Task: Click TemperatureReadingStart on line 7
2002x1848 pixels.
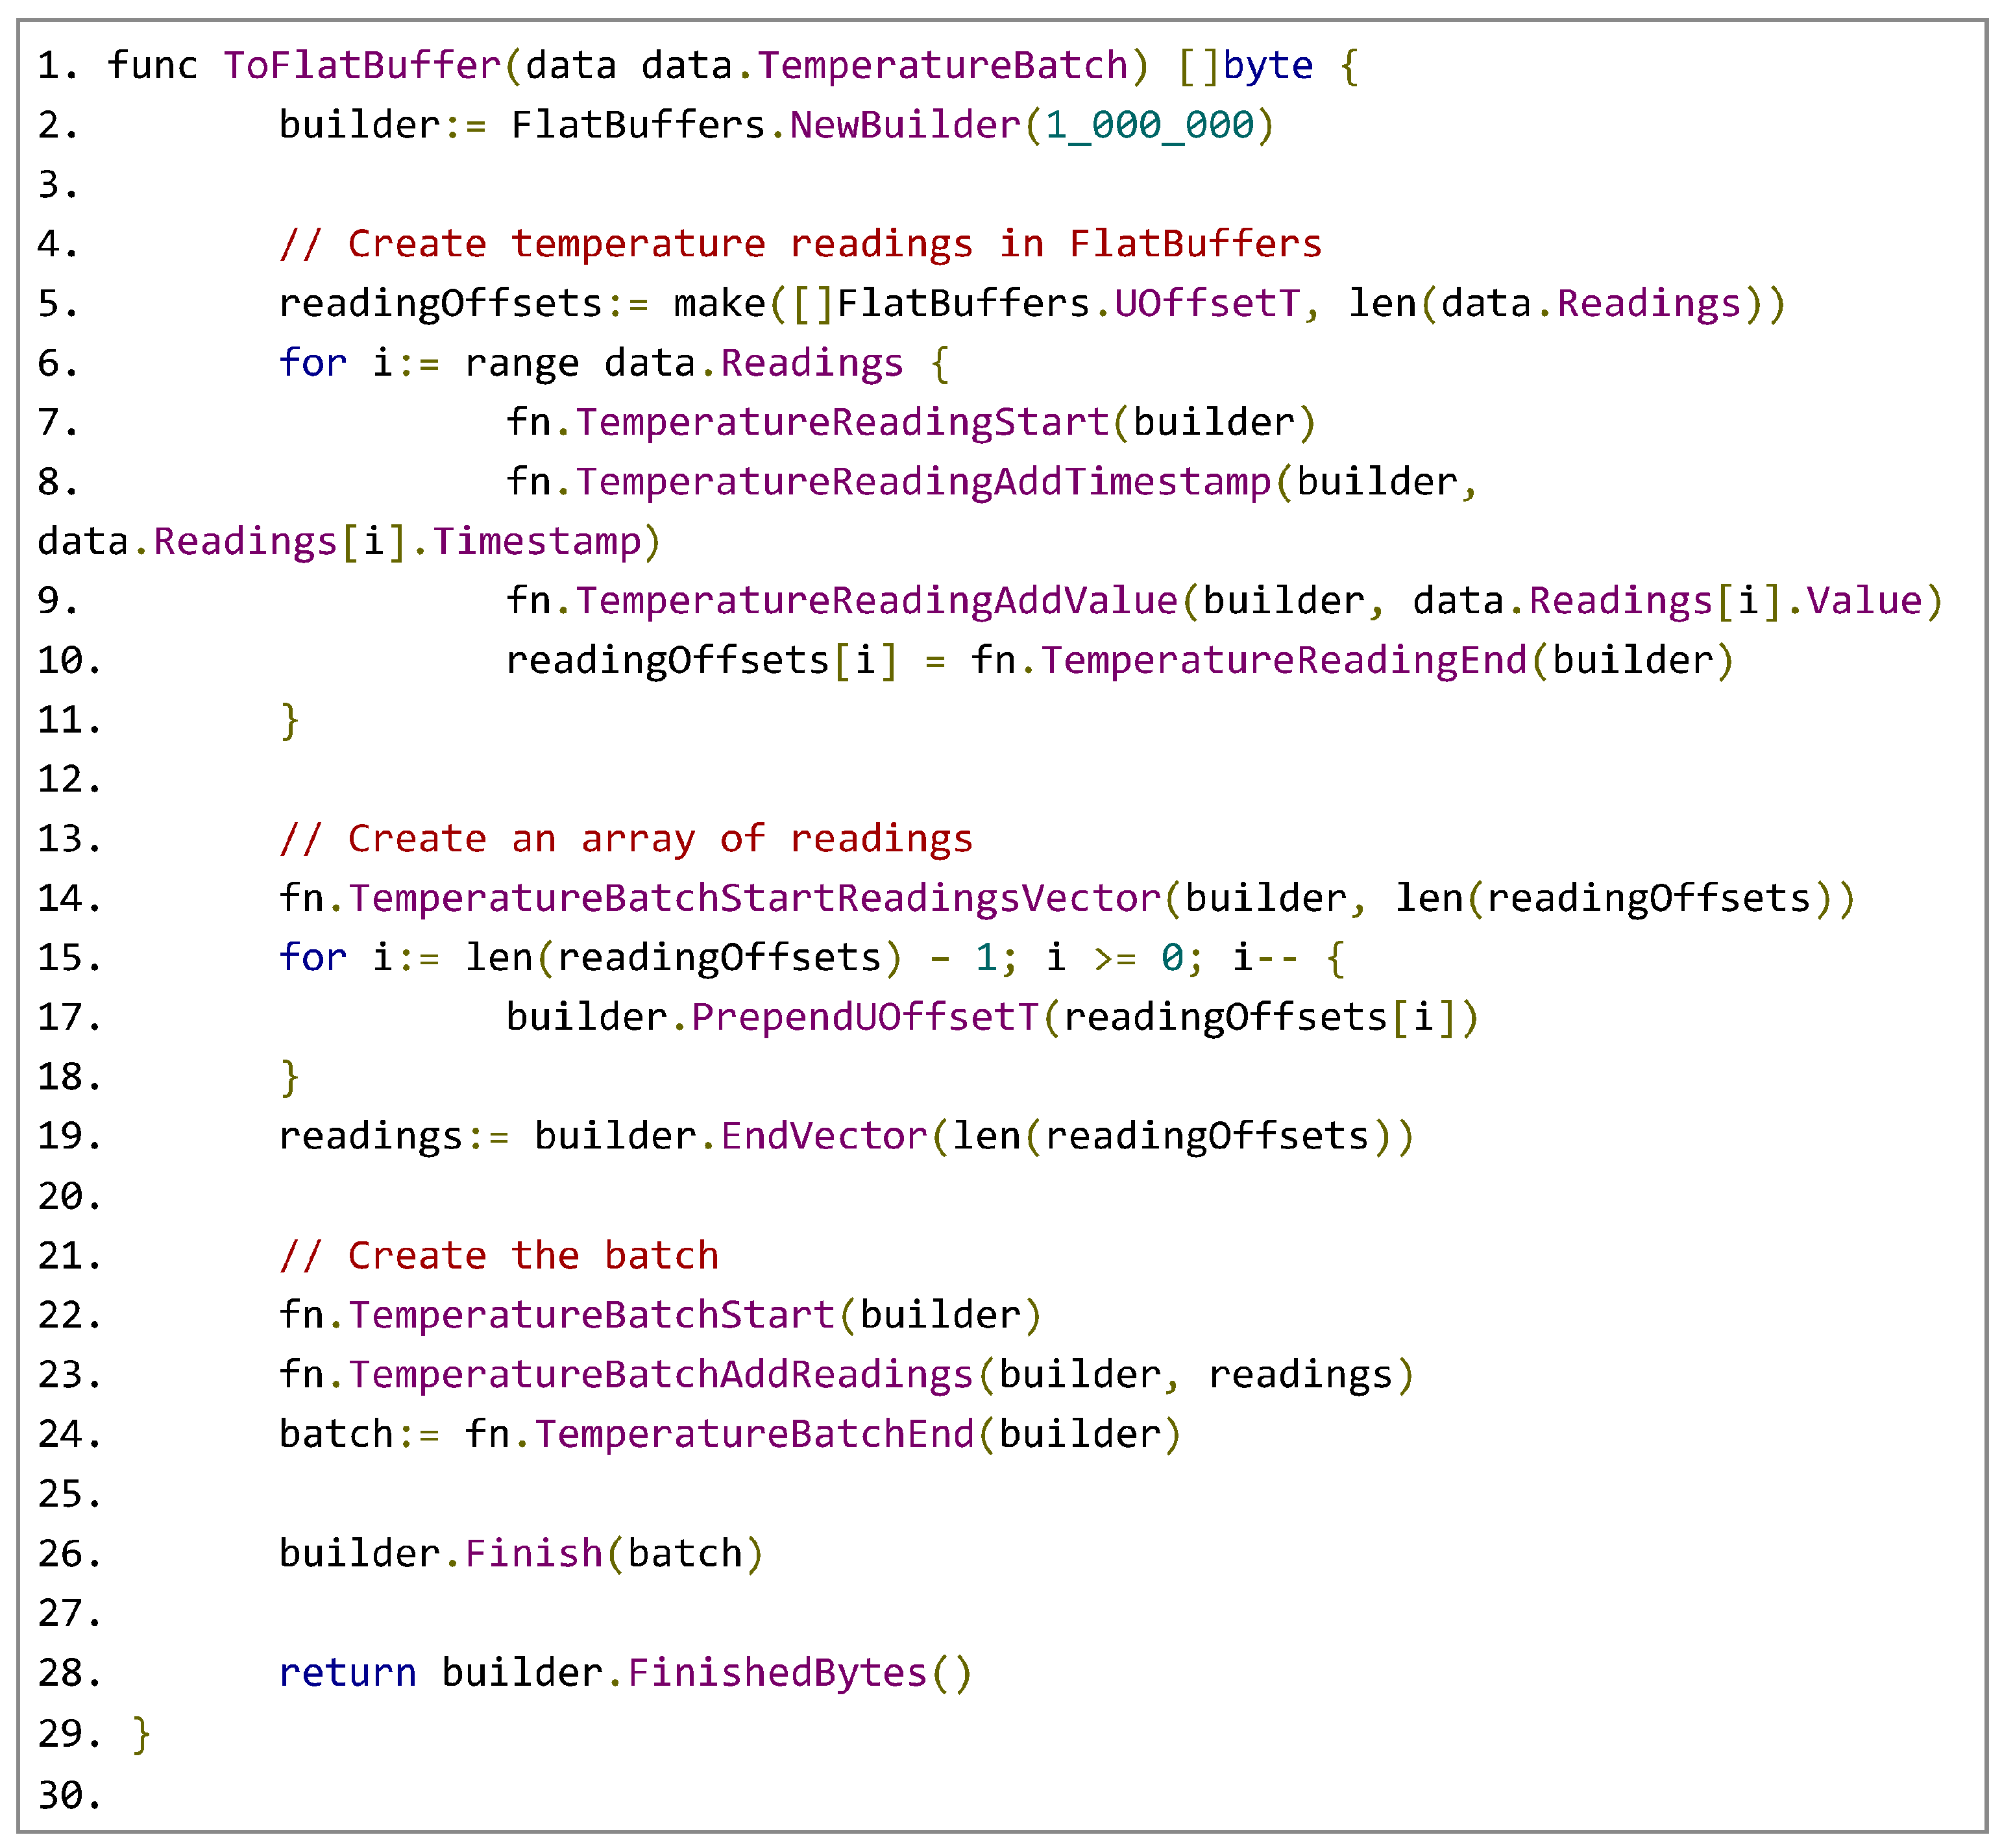Action: coord(842,423)
